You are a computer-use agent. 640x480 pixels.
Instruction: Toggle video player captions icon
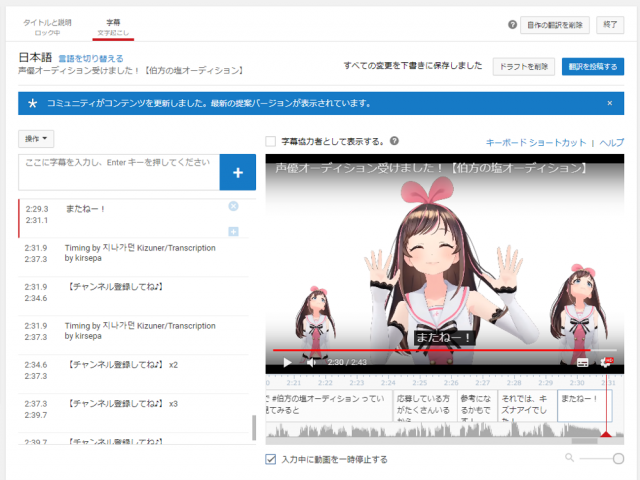582,362
